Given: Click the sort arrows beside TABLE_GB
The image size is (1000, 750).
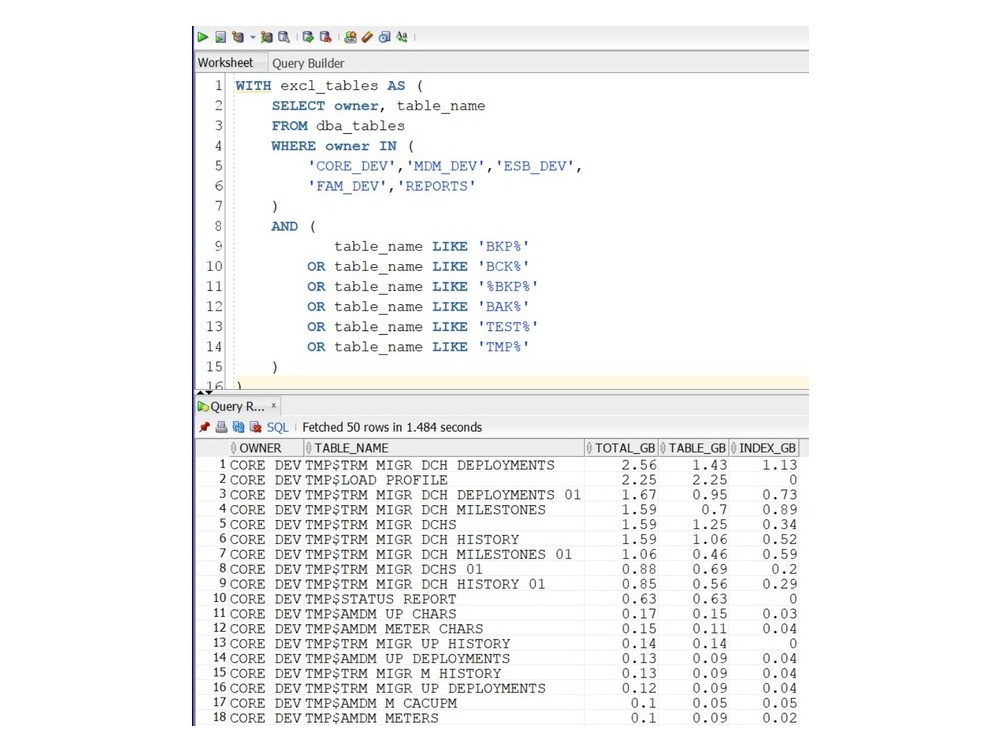Looking at the screenshot, I should (x=663, y=448).
